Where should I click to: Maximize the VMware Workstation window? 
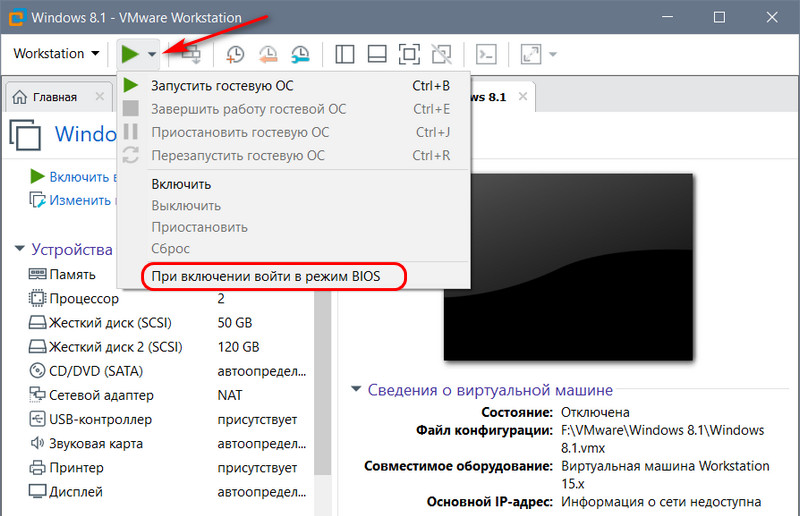click(719, 17)
